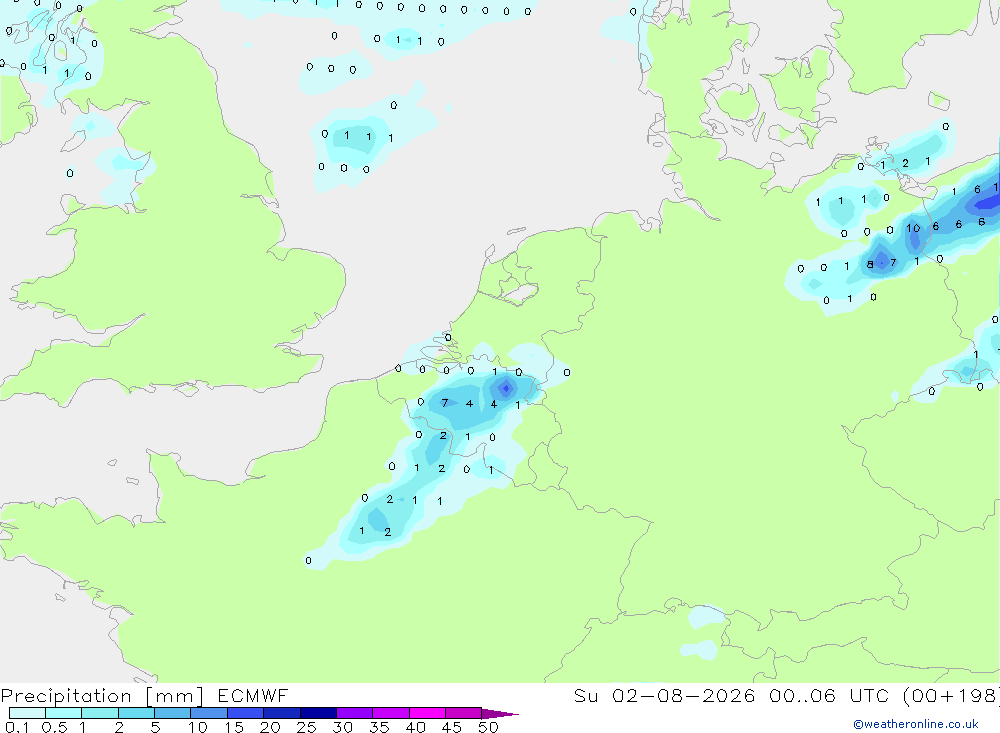Click the '30' legend scale label
Image resolution: width=1000 pixels, height=733 pixels.
[342, 727]
